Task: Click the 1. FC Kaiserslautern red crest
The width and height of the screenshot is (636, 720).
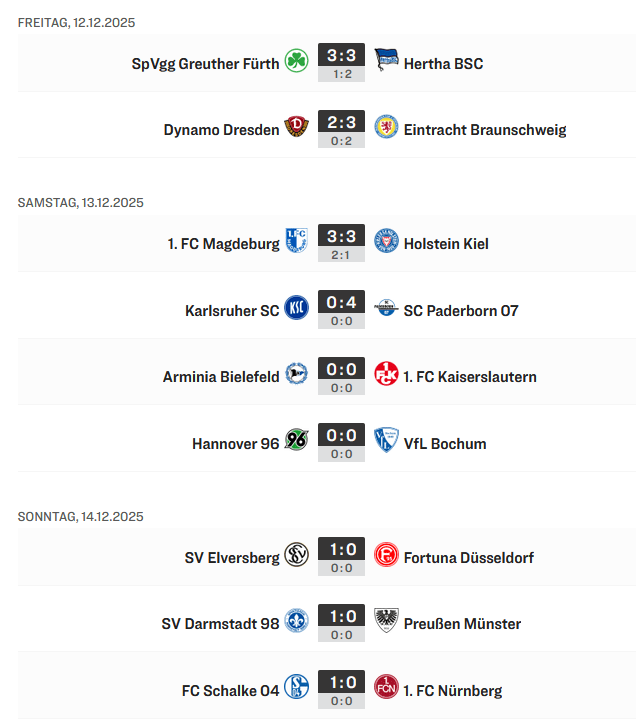Action: click(386, 376)
